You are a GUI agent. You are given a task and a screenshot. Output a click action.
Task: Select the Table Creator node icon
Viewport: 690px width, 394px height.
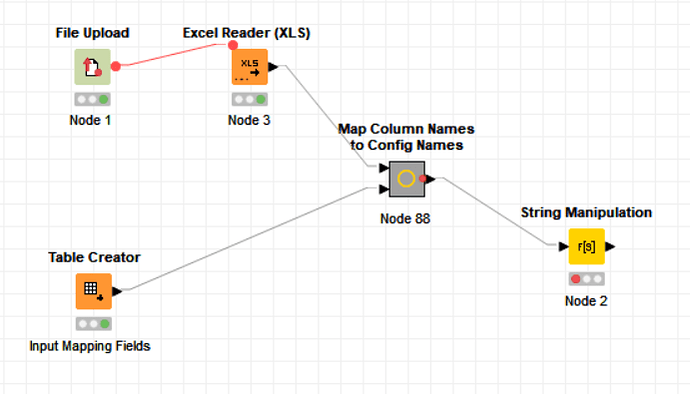[94, 291]
